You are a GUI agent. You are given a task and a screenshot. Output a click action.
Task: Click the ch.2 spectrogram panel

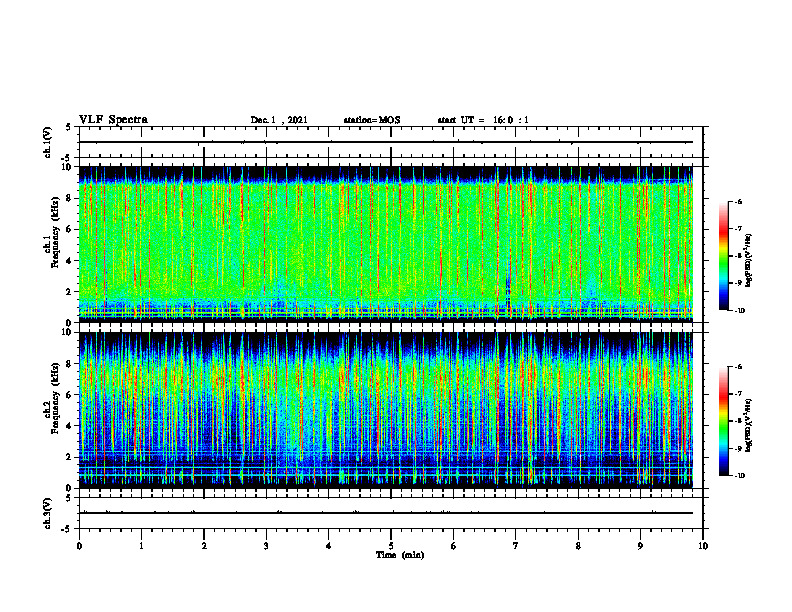[x=386, y=410]
